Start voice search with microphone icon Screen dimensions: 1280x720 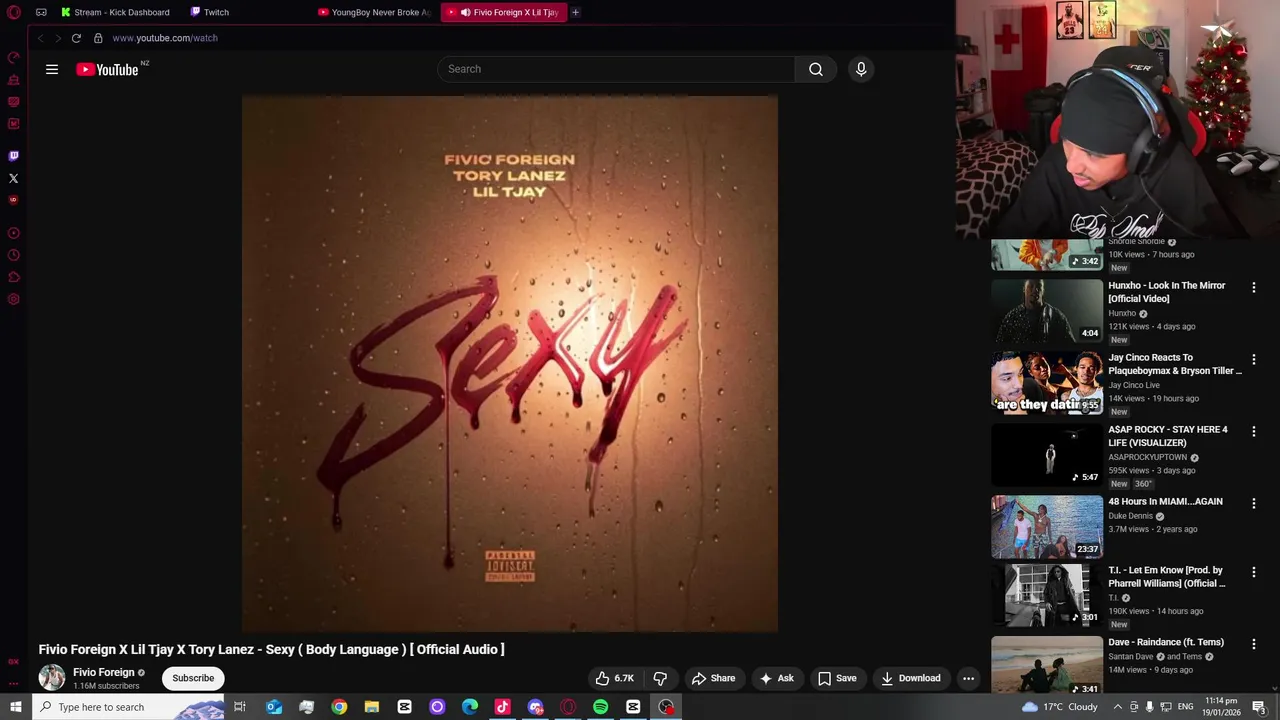(861, 69)
